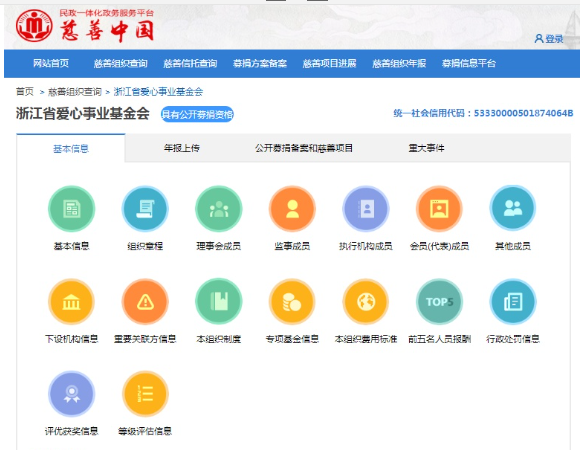Click the 评优获奖信息 label text

point(71,431)
